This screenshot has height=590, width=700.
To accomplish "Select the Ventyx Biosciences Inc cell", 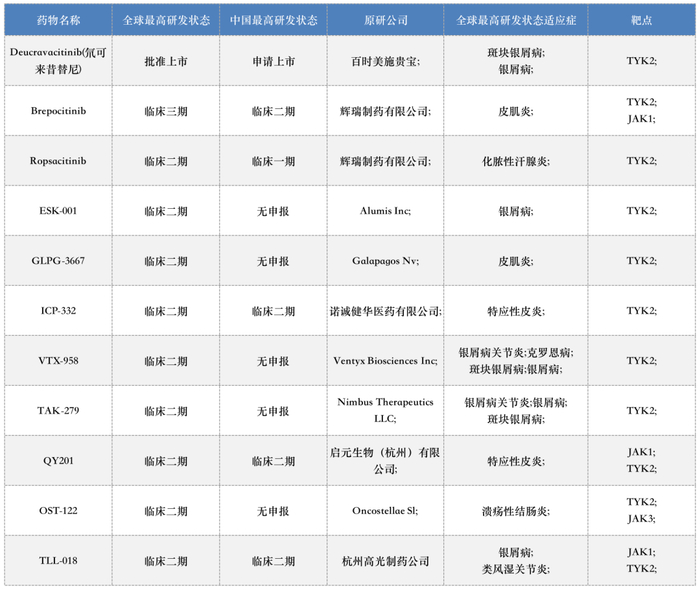I will [x=385, y=361].
